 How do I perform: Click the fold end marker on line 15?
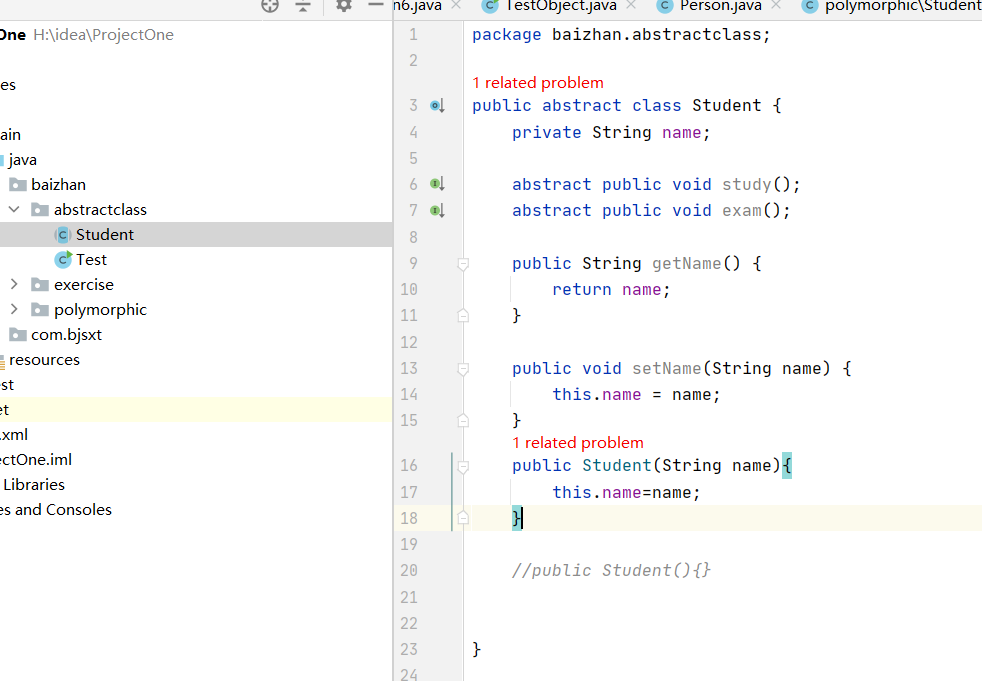point(463,421)
